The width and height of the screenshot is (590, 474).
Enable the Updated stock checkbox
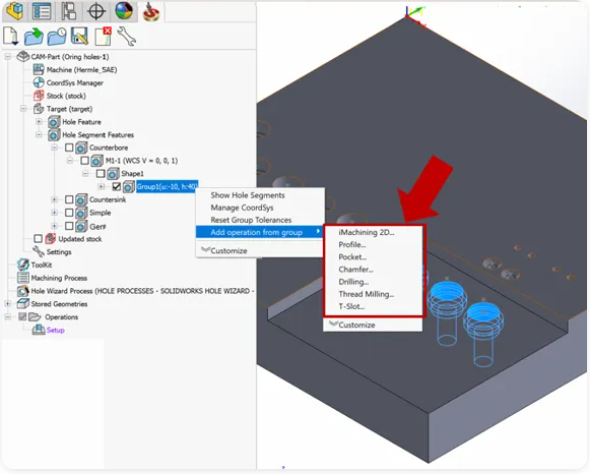point(38,239)
